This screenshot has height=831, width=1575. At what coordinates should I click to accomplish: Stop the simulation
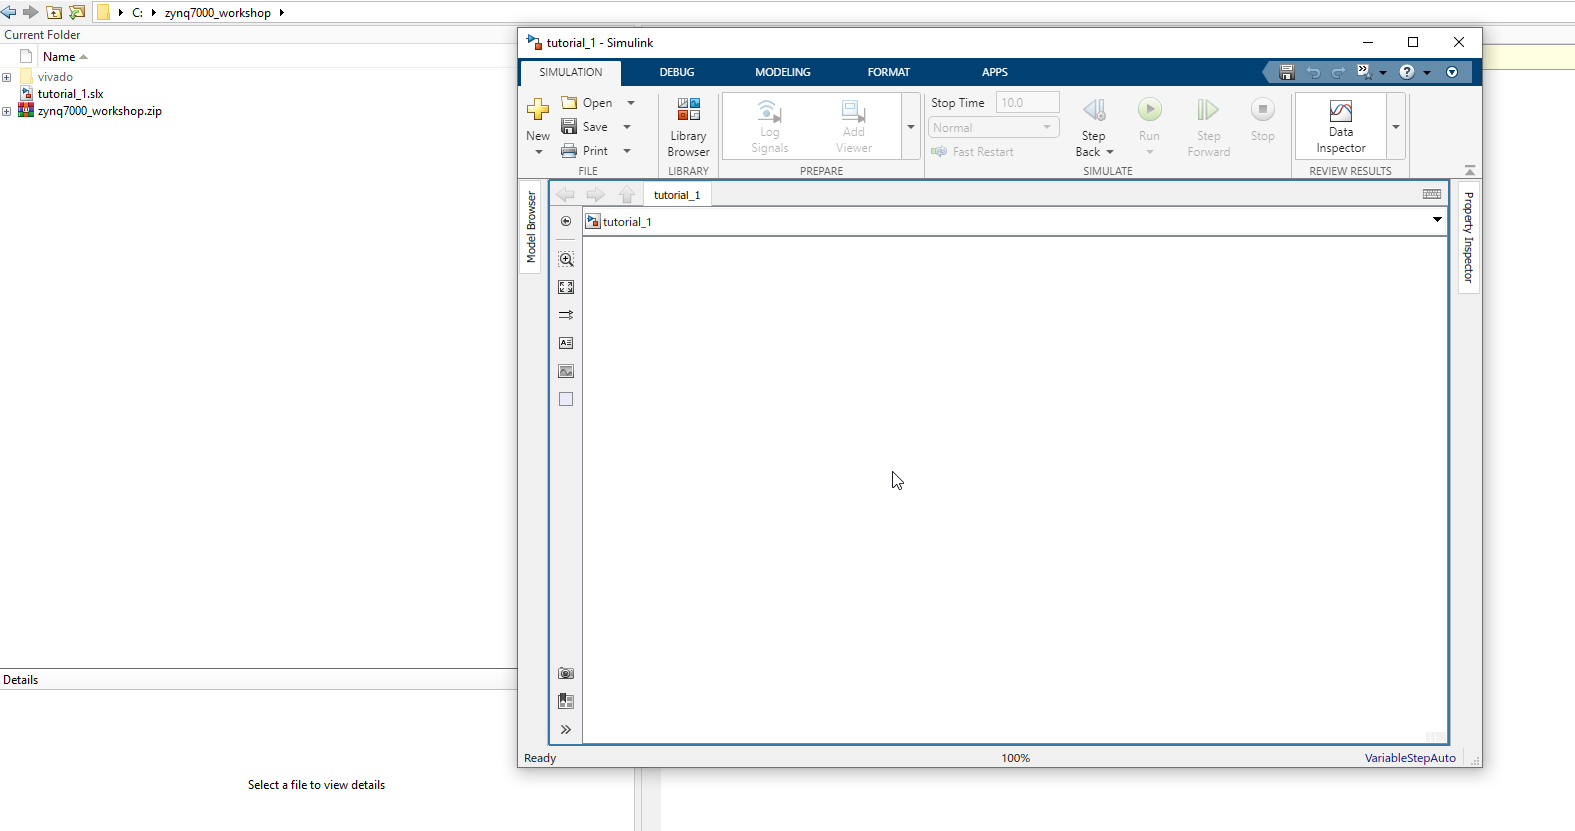click(x=1263, y=109)
